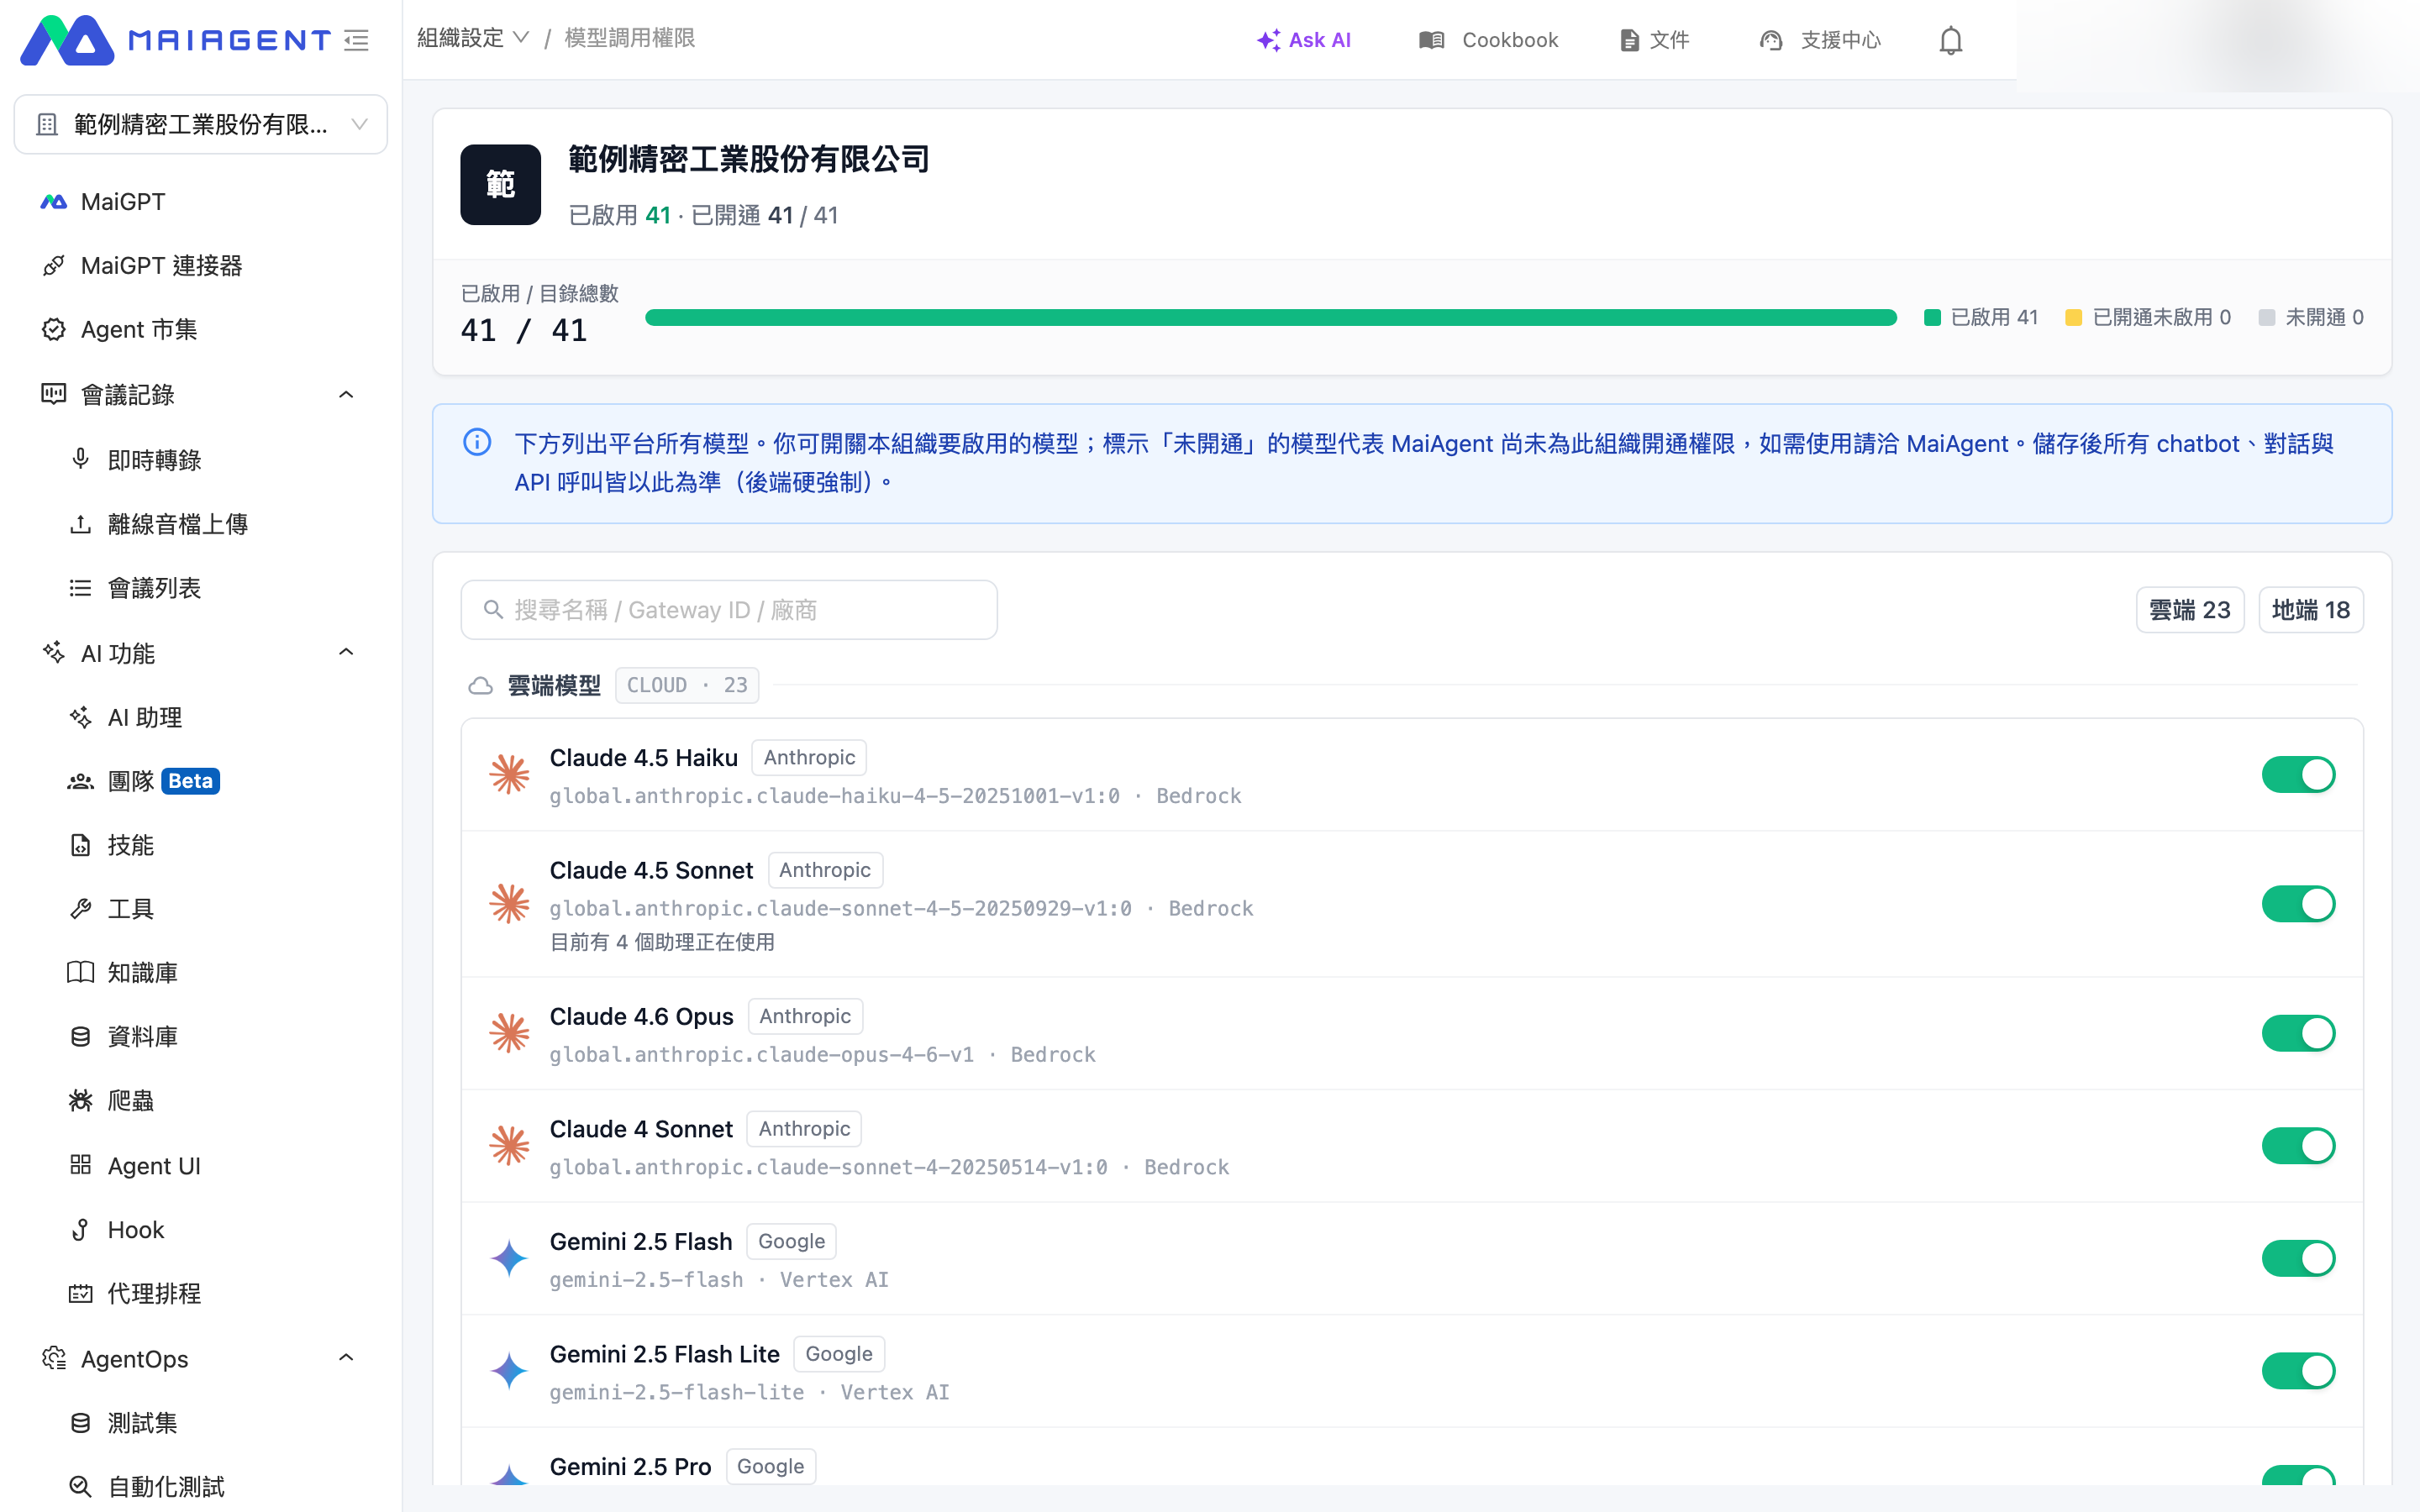
Task: Click the Hook icon in sidebar
Action: tap(81, 1229)
